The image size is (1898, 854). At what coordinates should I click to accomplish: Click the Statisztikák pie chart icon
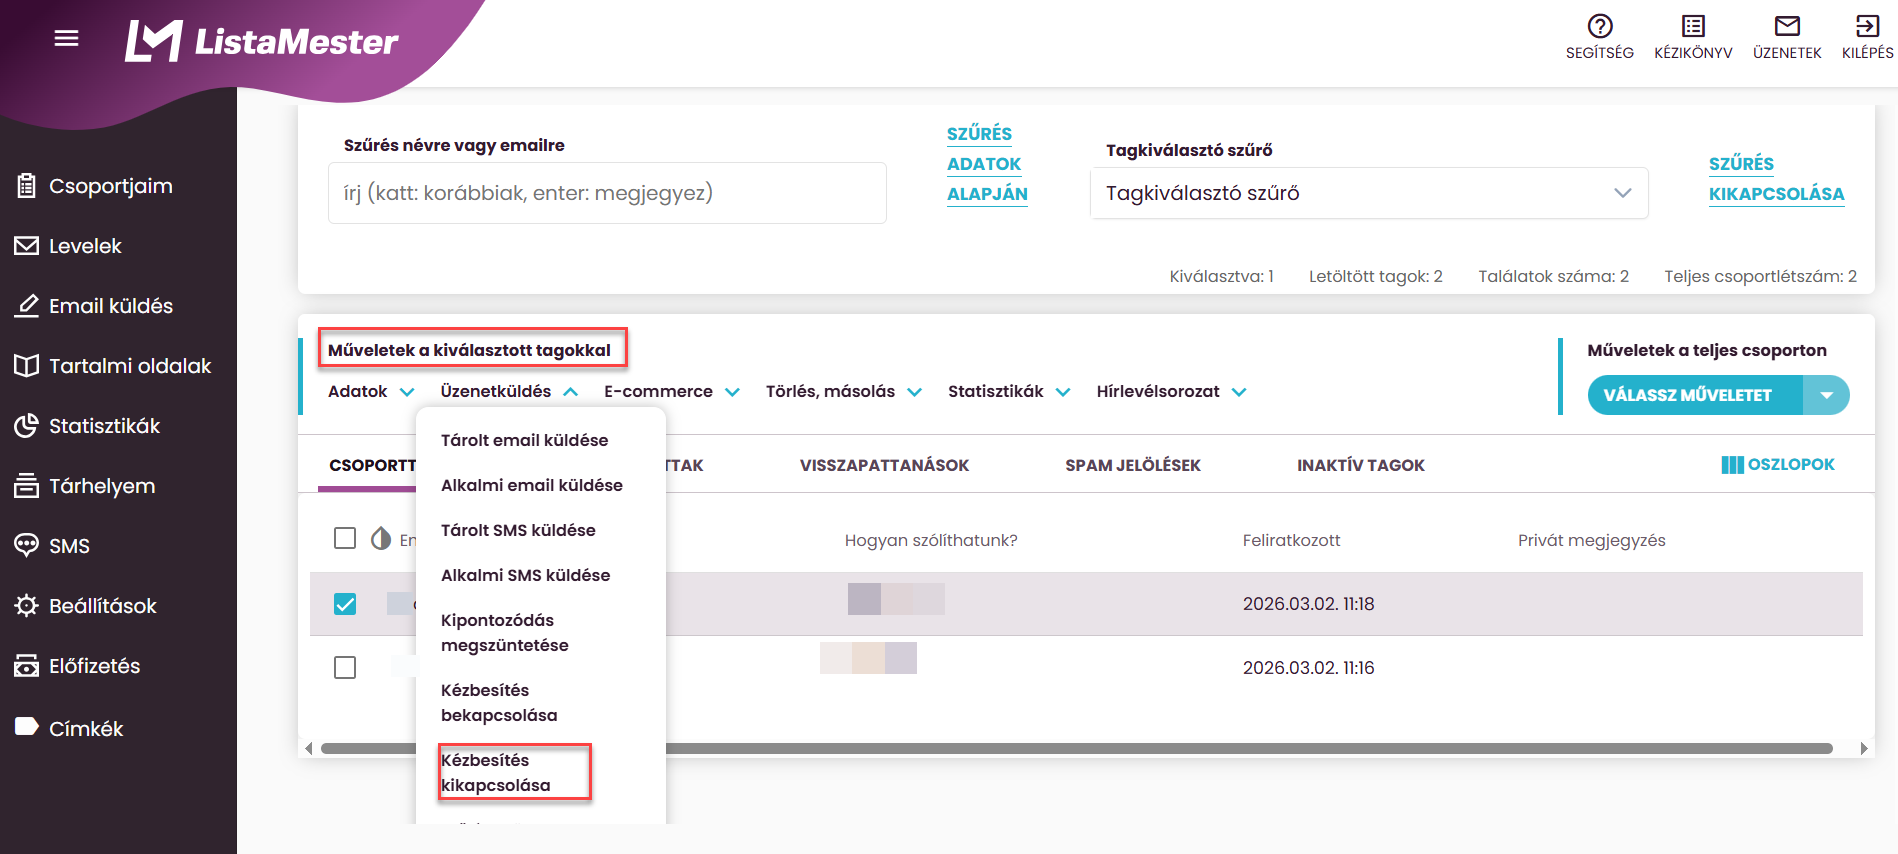pos(26,426)
